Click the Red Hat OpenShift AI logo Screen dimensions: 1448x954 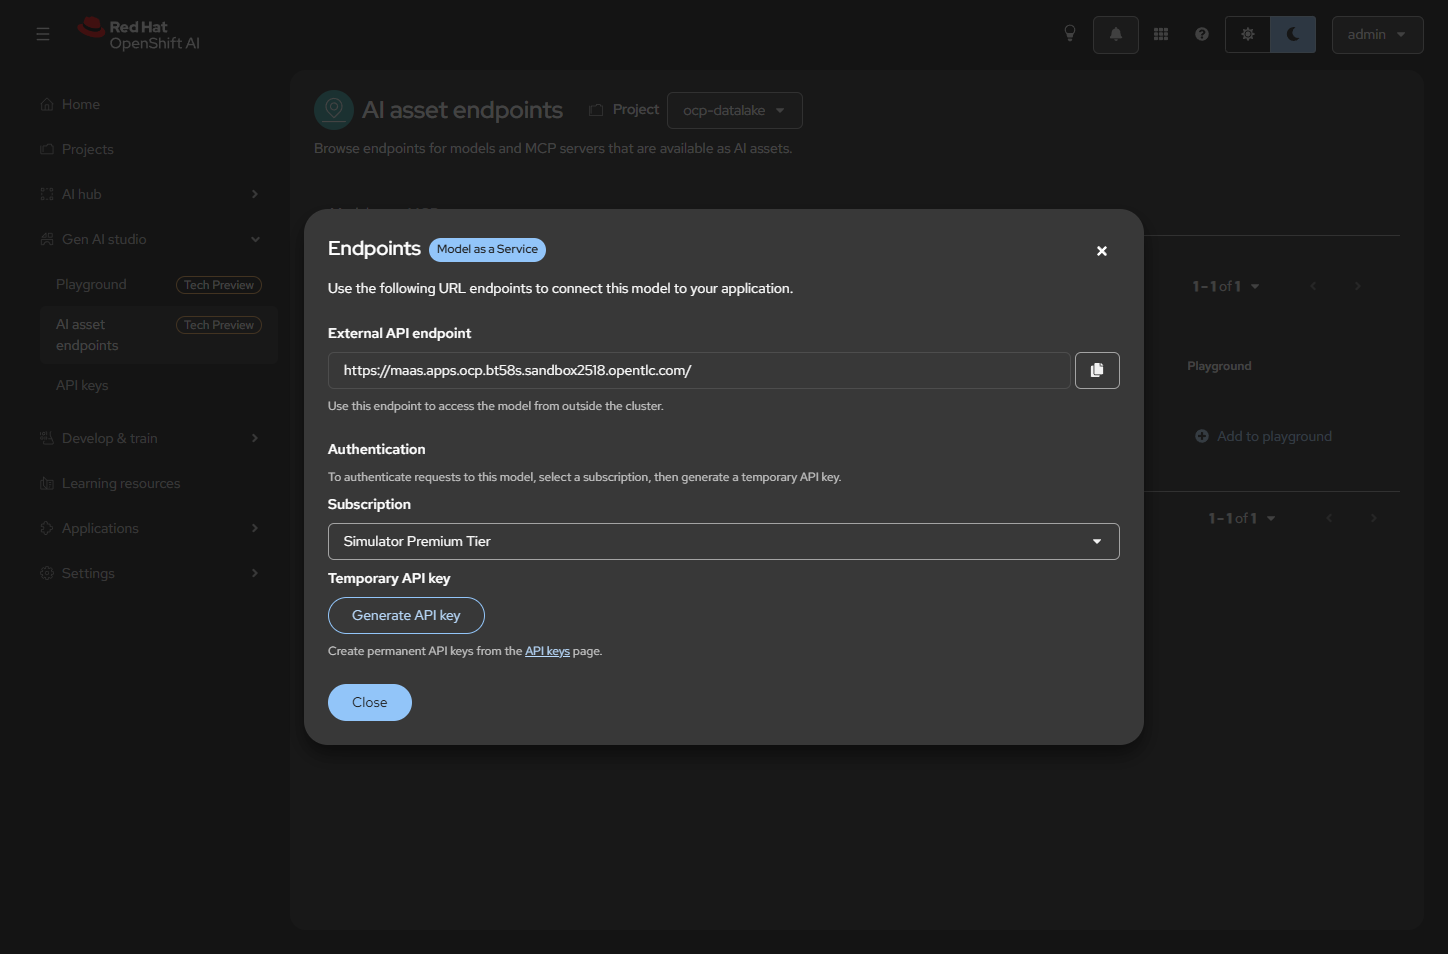(139, 34)
